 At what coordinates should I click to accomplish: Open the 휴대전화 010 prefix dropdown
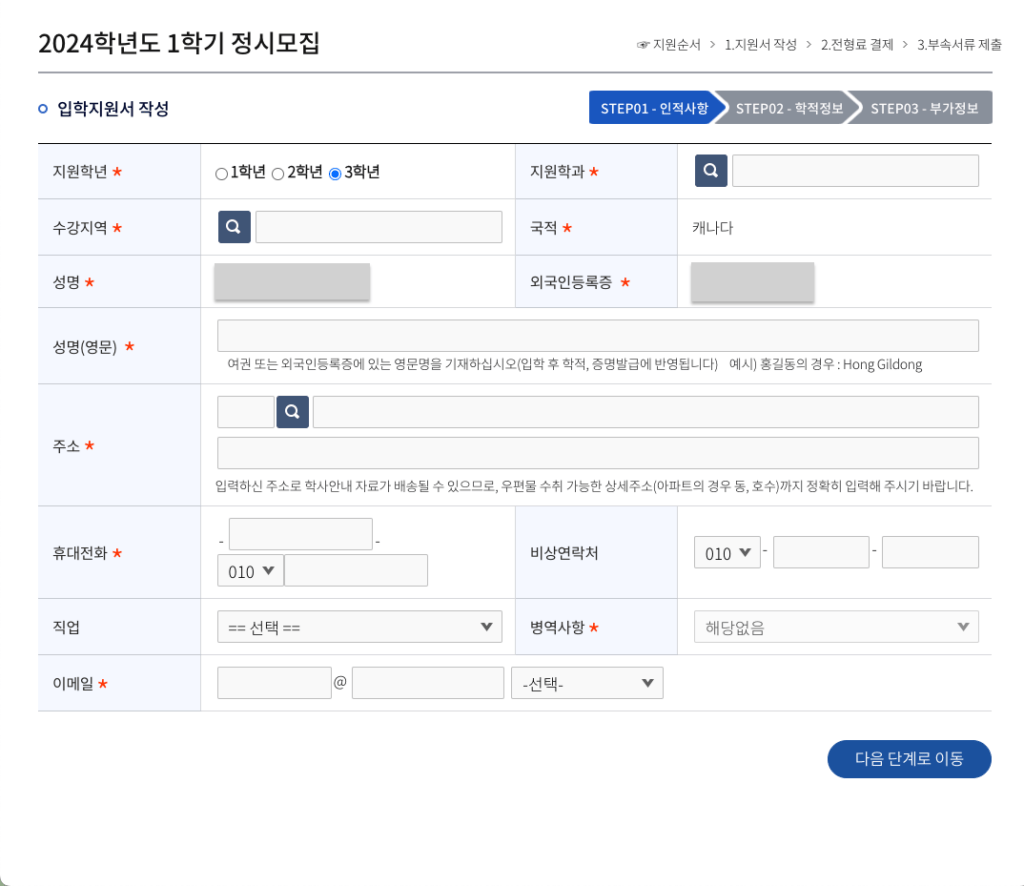click(x=250, y=571)
